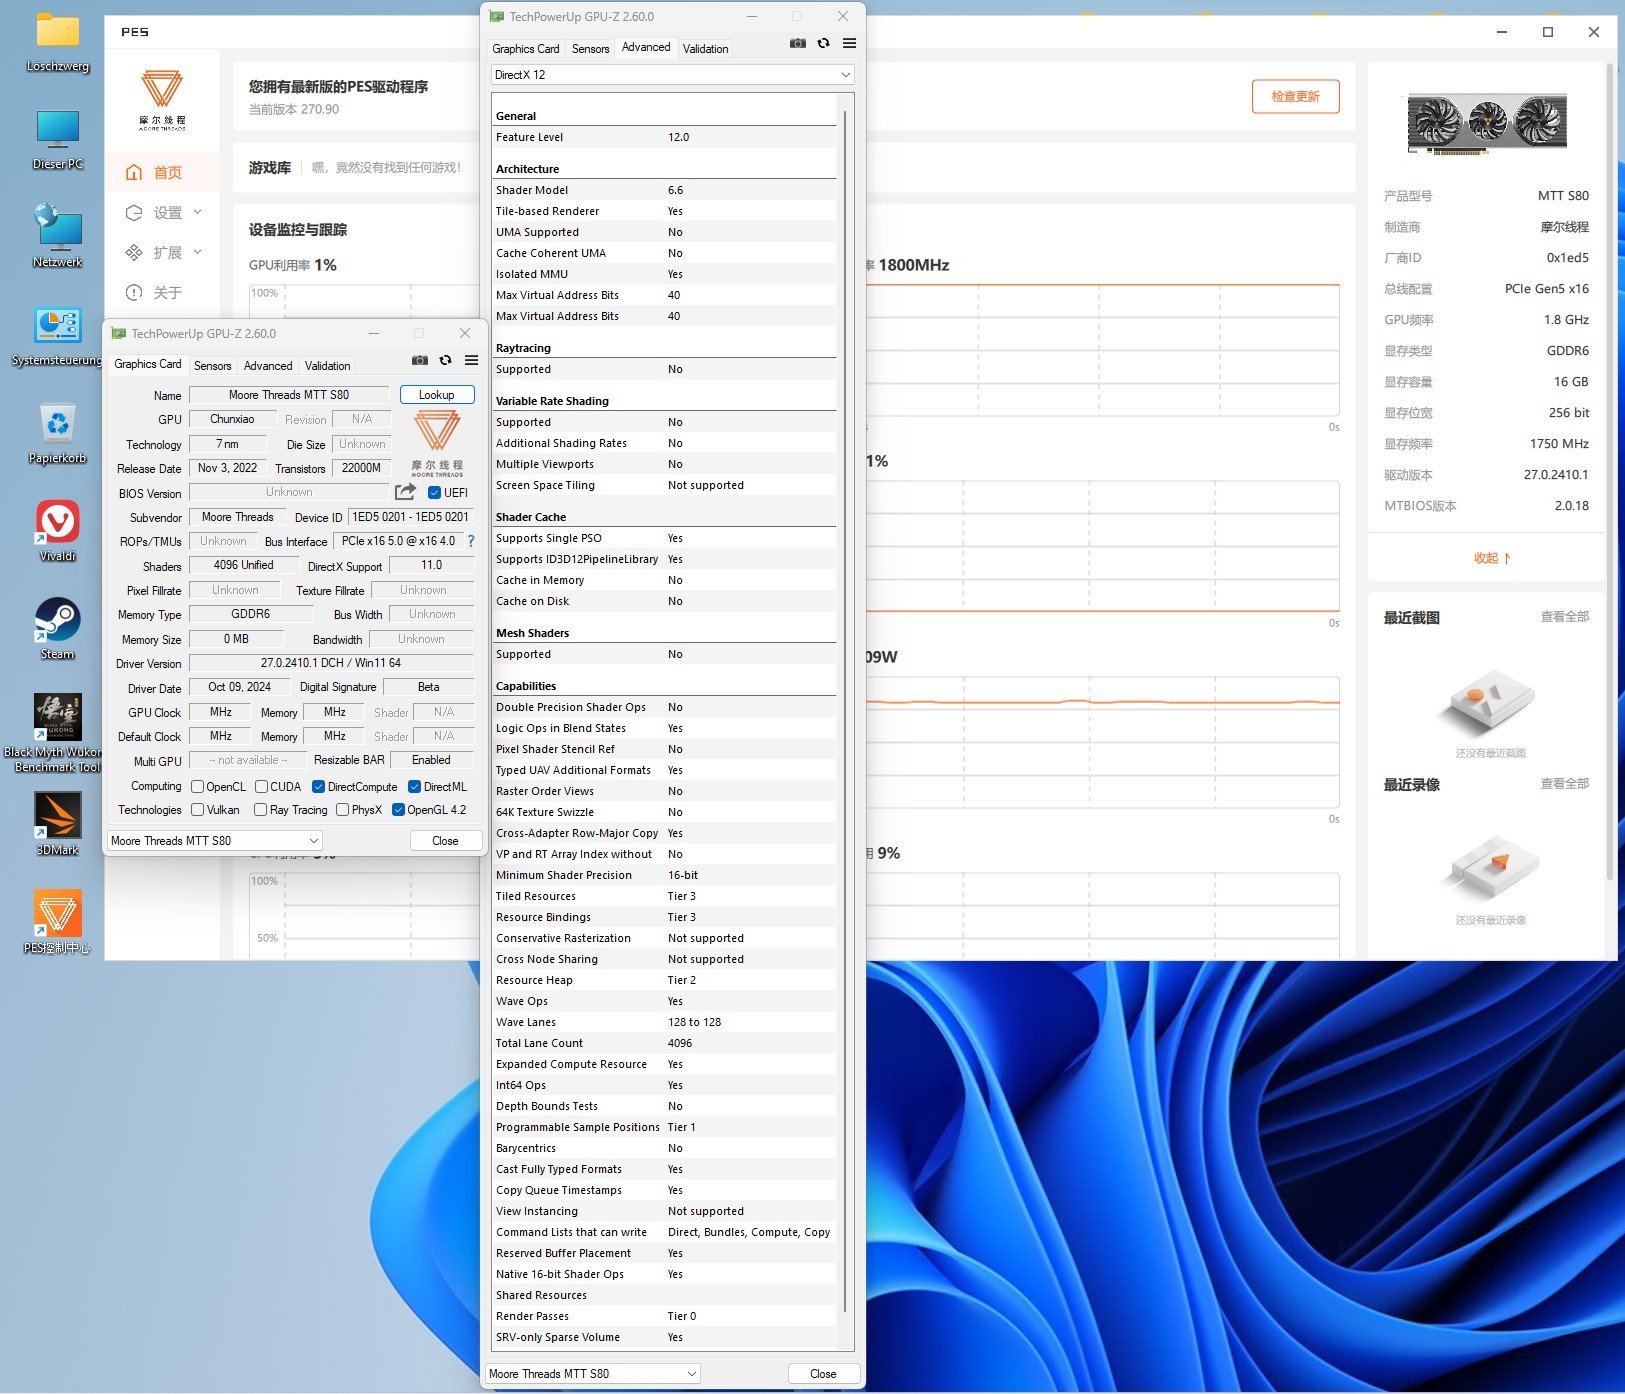Open the Papierkorb recycle bin

(58, 432)
